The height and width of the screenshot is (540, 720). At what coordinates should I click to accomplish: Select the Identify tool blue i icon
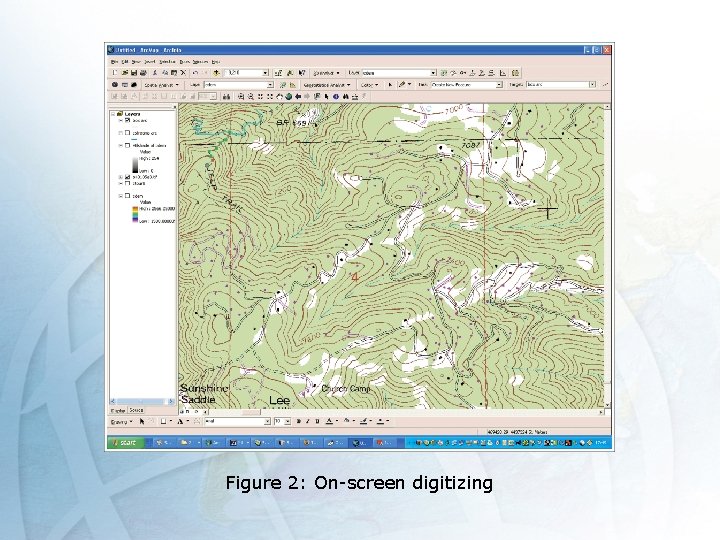tap(336, 96)
